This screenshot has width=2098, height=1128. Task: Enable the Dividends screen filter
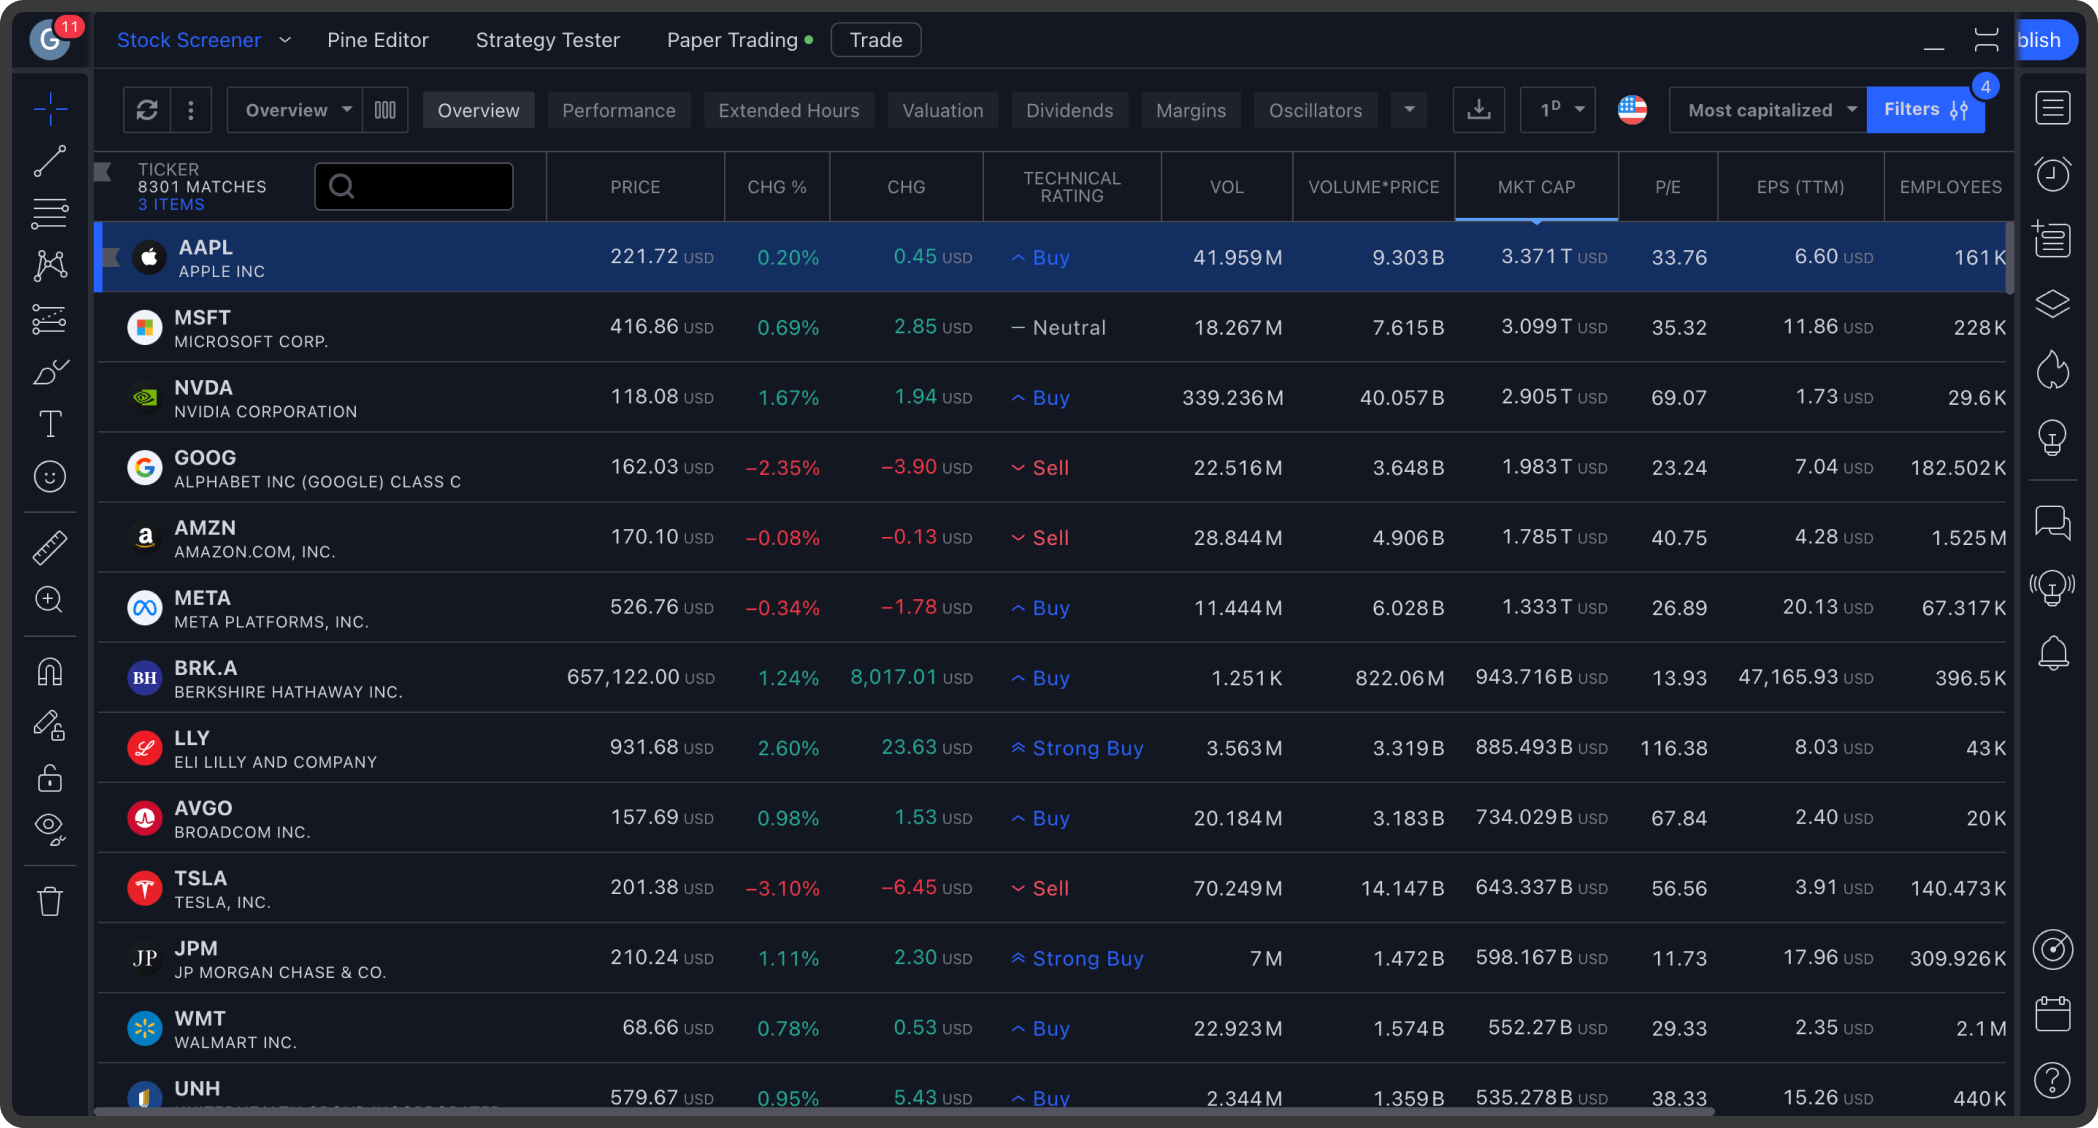click(x=1069, y=108)
